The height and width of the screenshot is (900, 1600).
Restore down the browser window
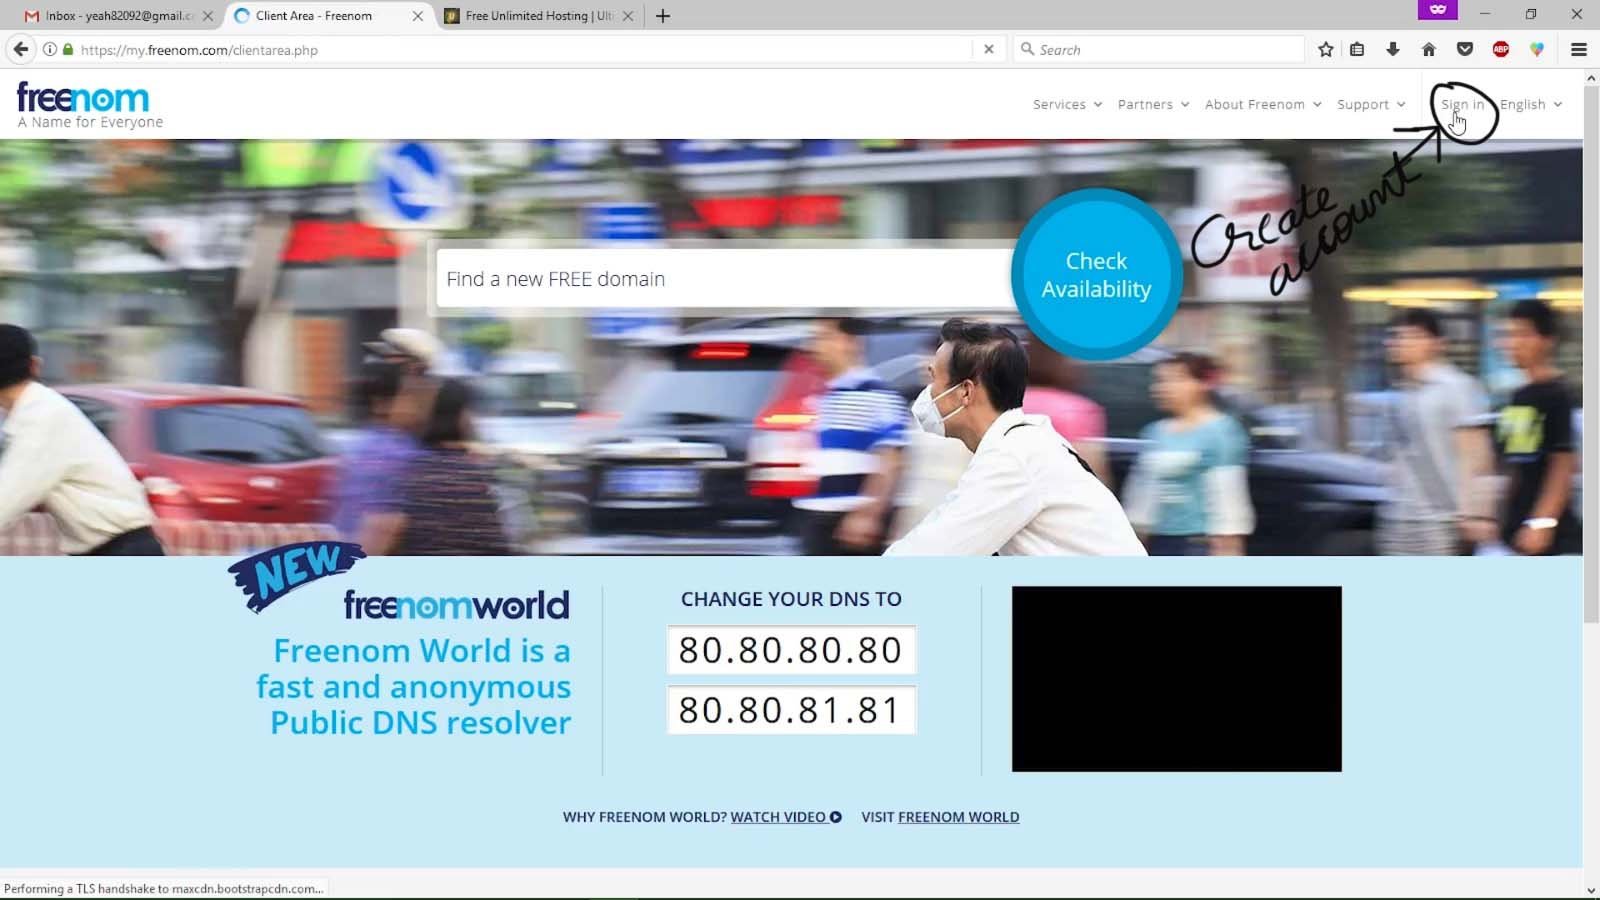1530,14
